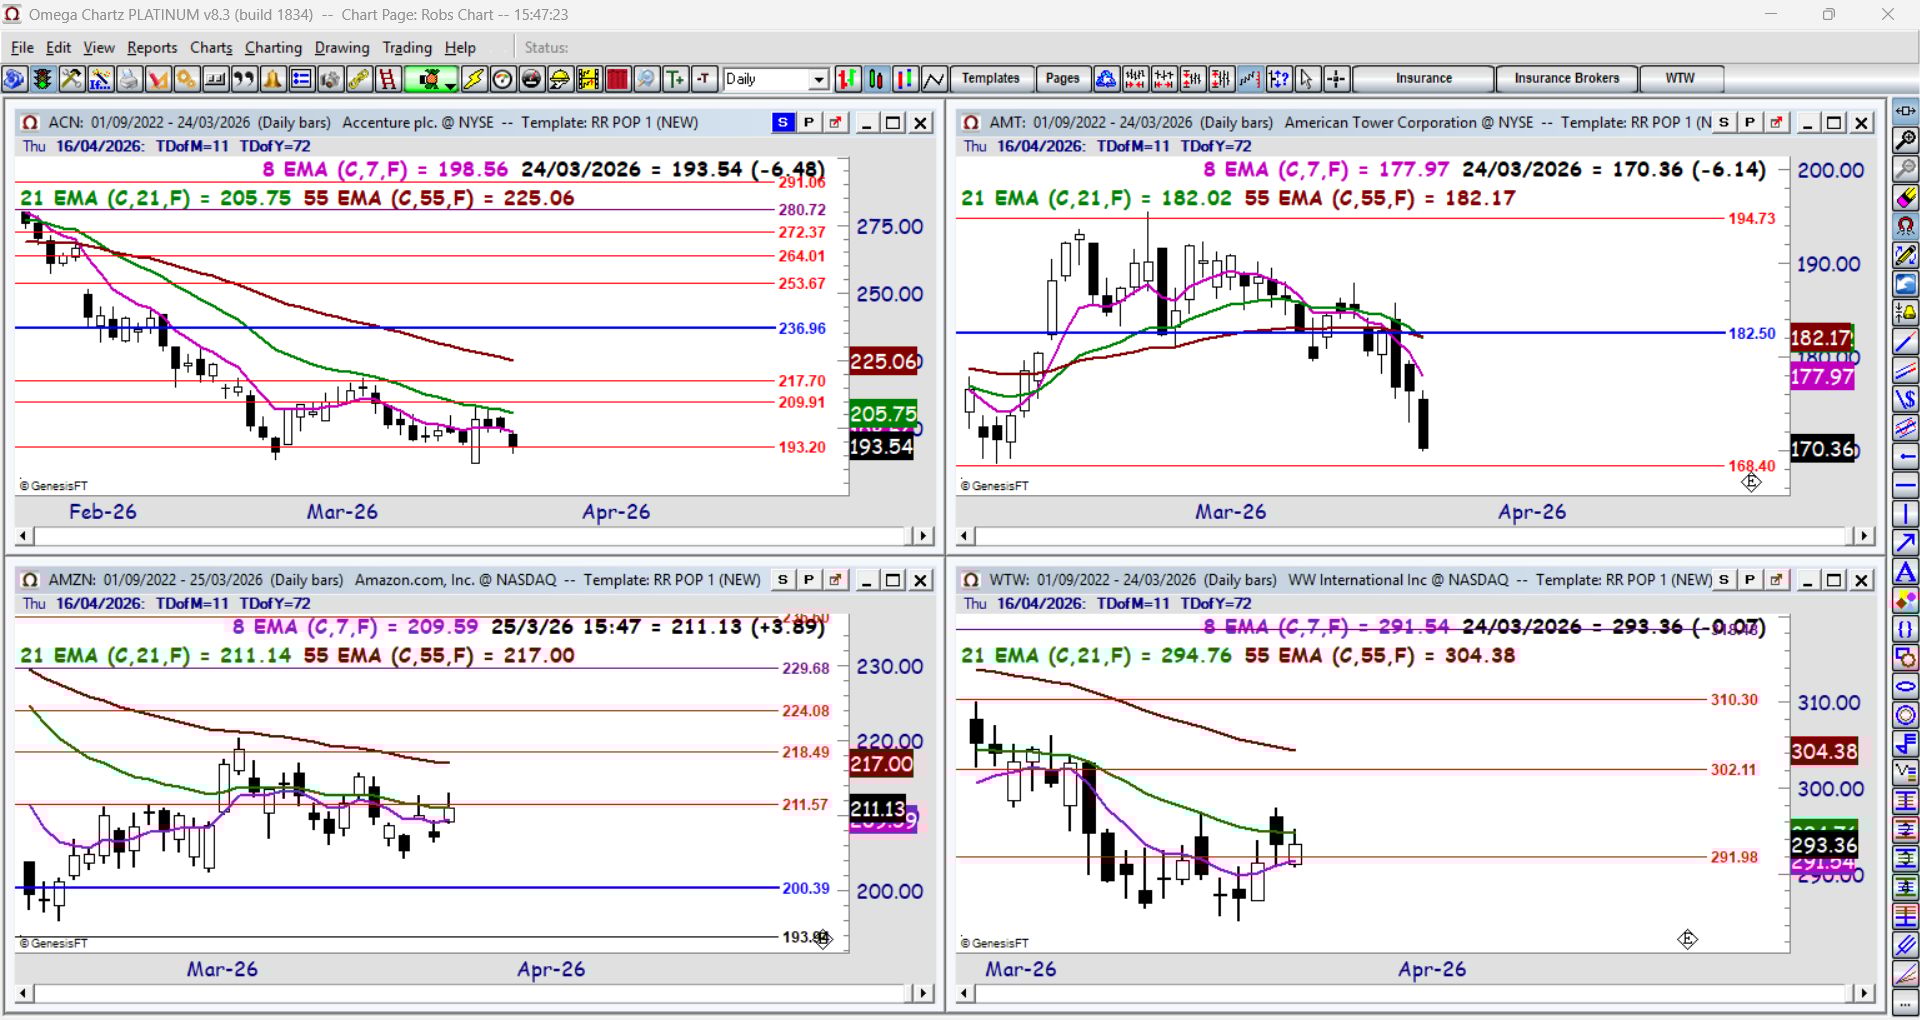
Task: Click the -T icon in toolbar
Action: [x=705, y=79]
